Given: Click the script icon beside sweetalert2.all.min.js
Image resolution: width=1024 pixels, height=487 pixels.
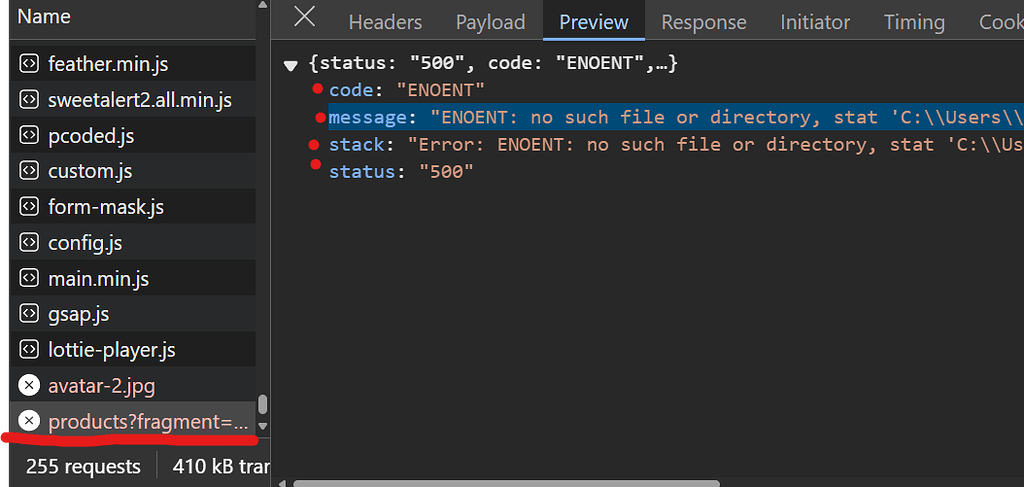Looking at the screenshot, I should point(29,100).
